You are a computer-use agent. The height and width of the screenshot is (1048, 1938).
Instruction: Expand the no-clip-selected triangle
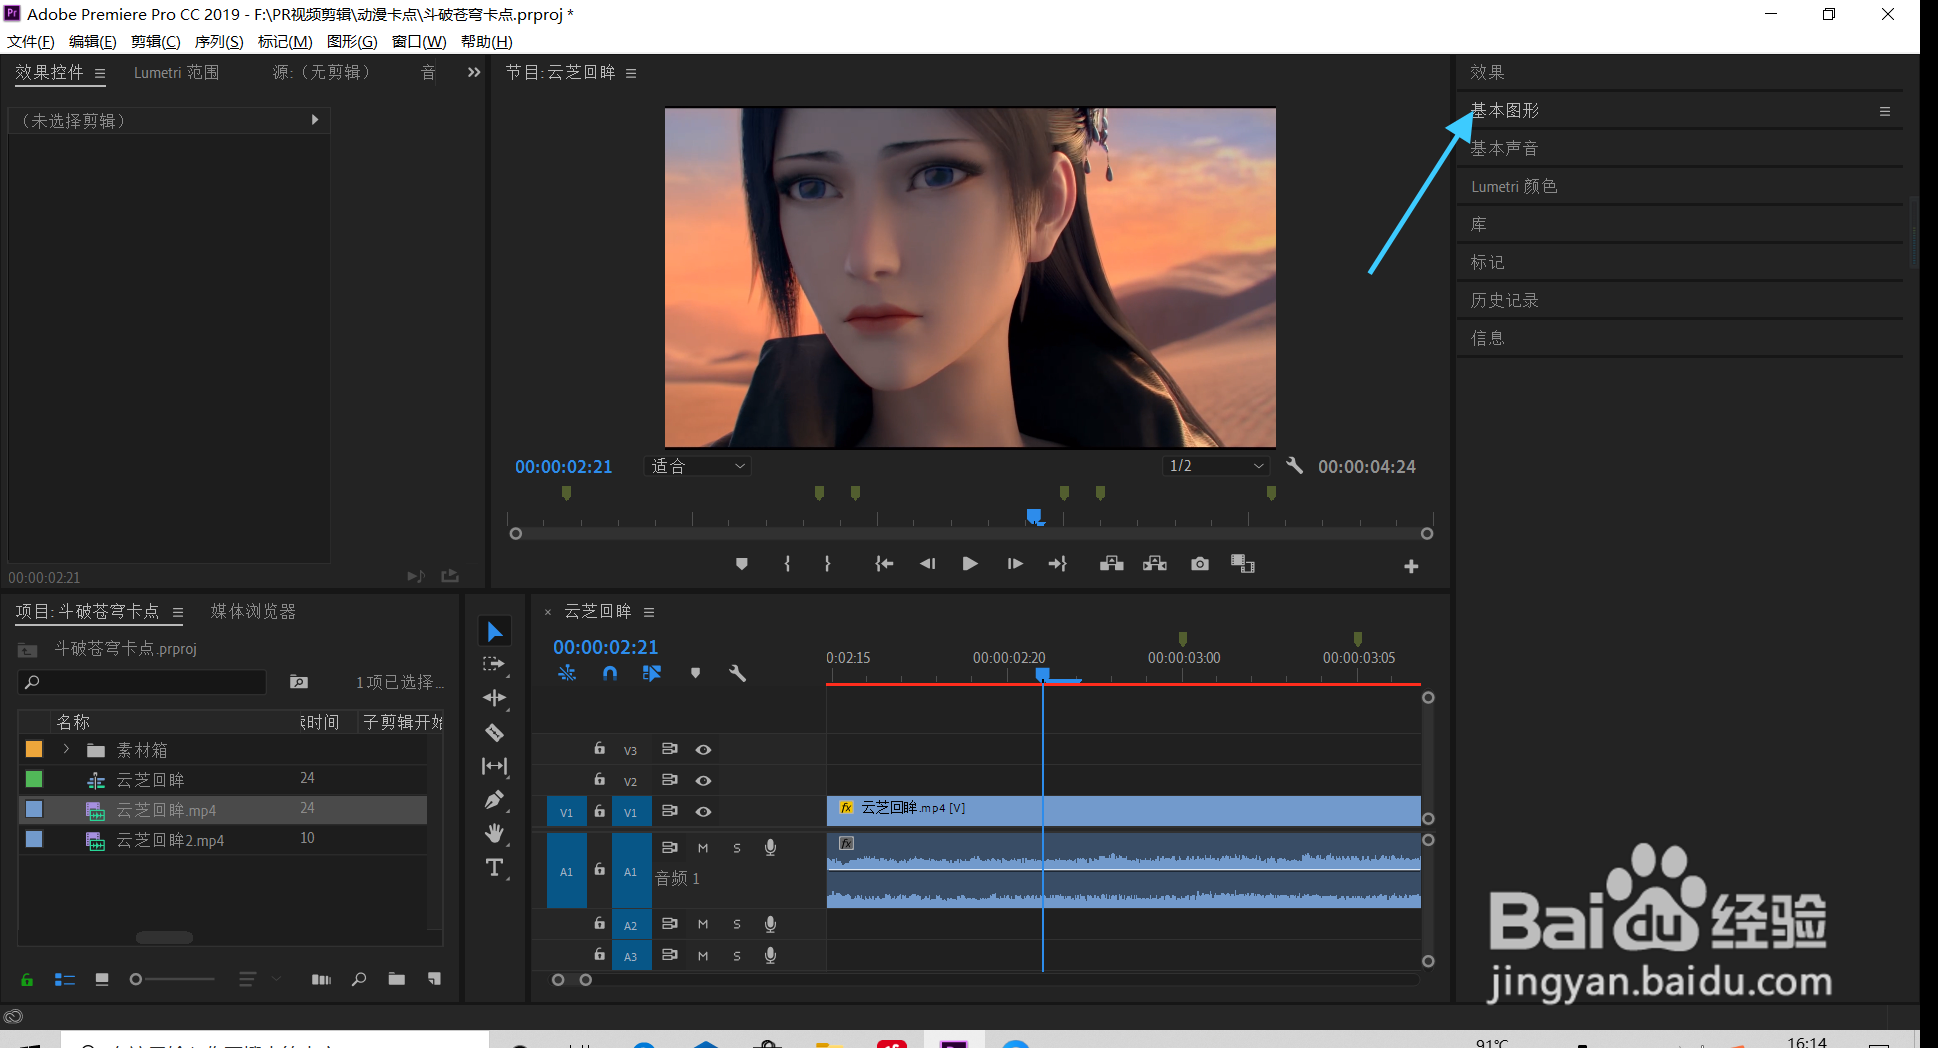click(315, 120)
